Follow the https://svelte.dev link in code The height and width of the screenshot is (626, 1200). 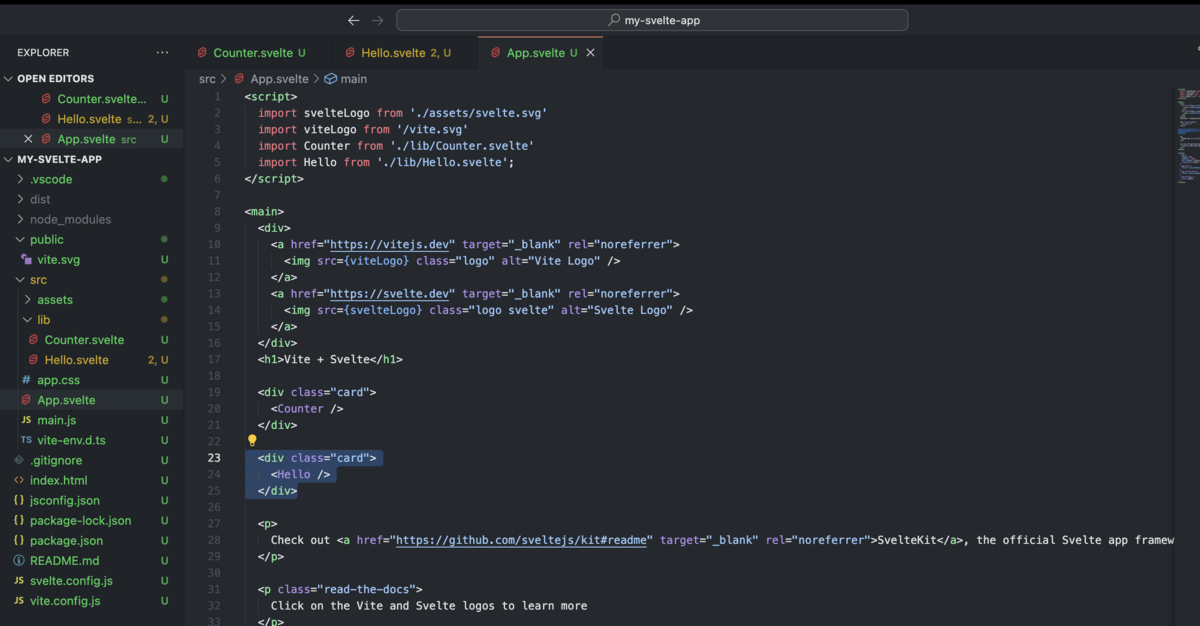(x=392, y=293)
